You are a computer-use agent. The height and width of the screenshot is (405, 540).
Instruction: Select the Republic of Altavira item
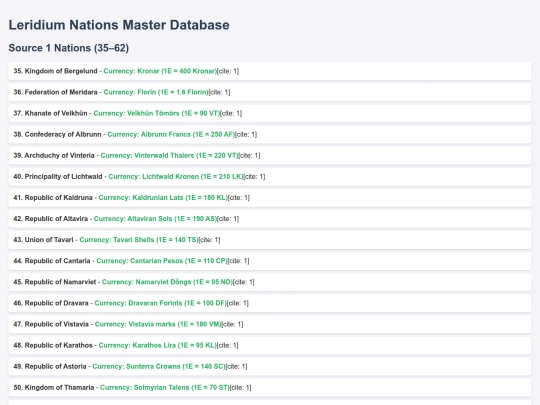coord(270,219)
